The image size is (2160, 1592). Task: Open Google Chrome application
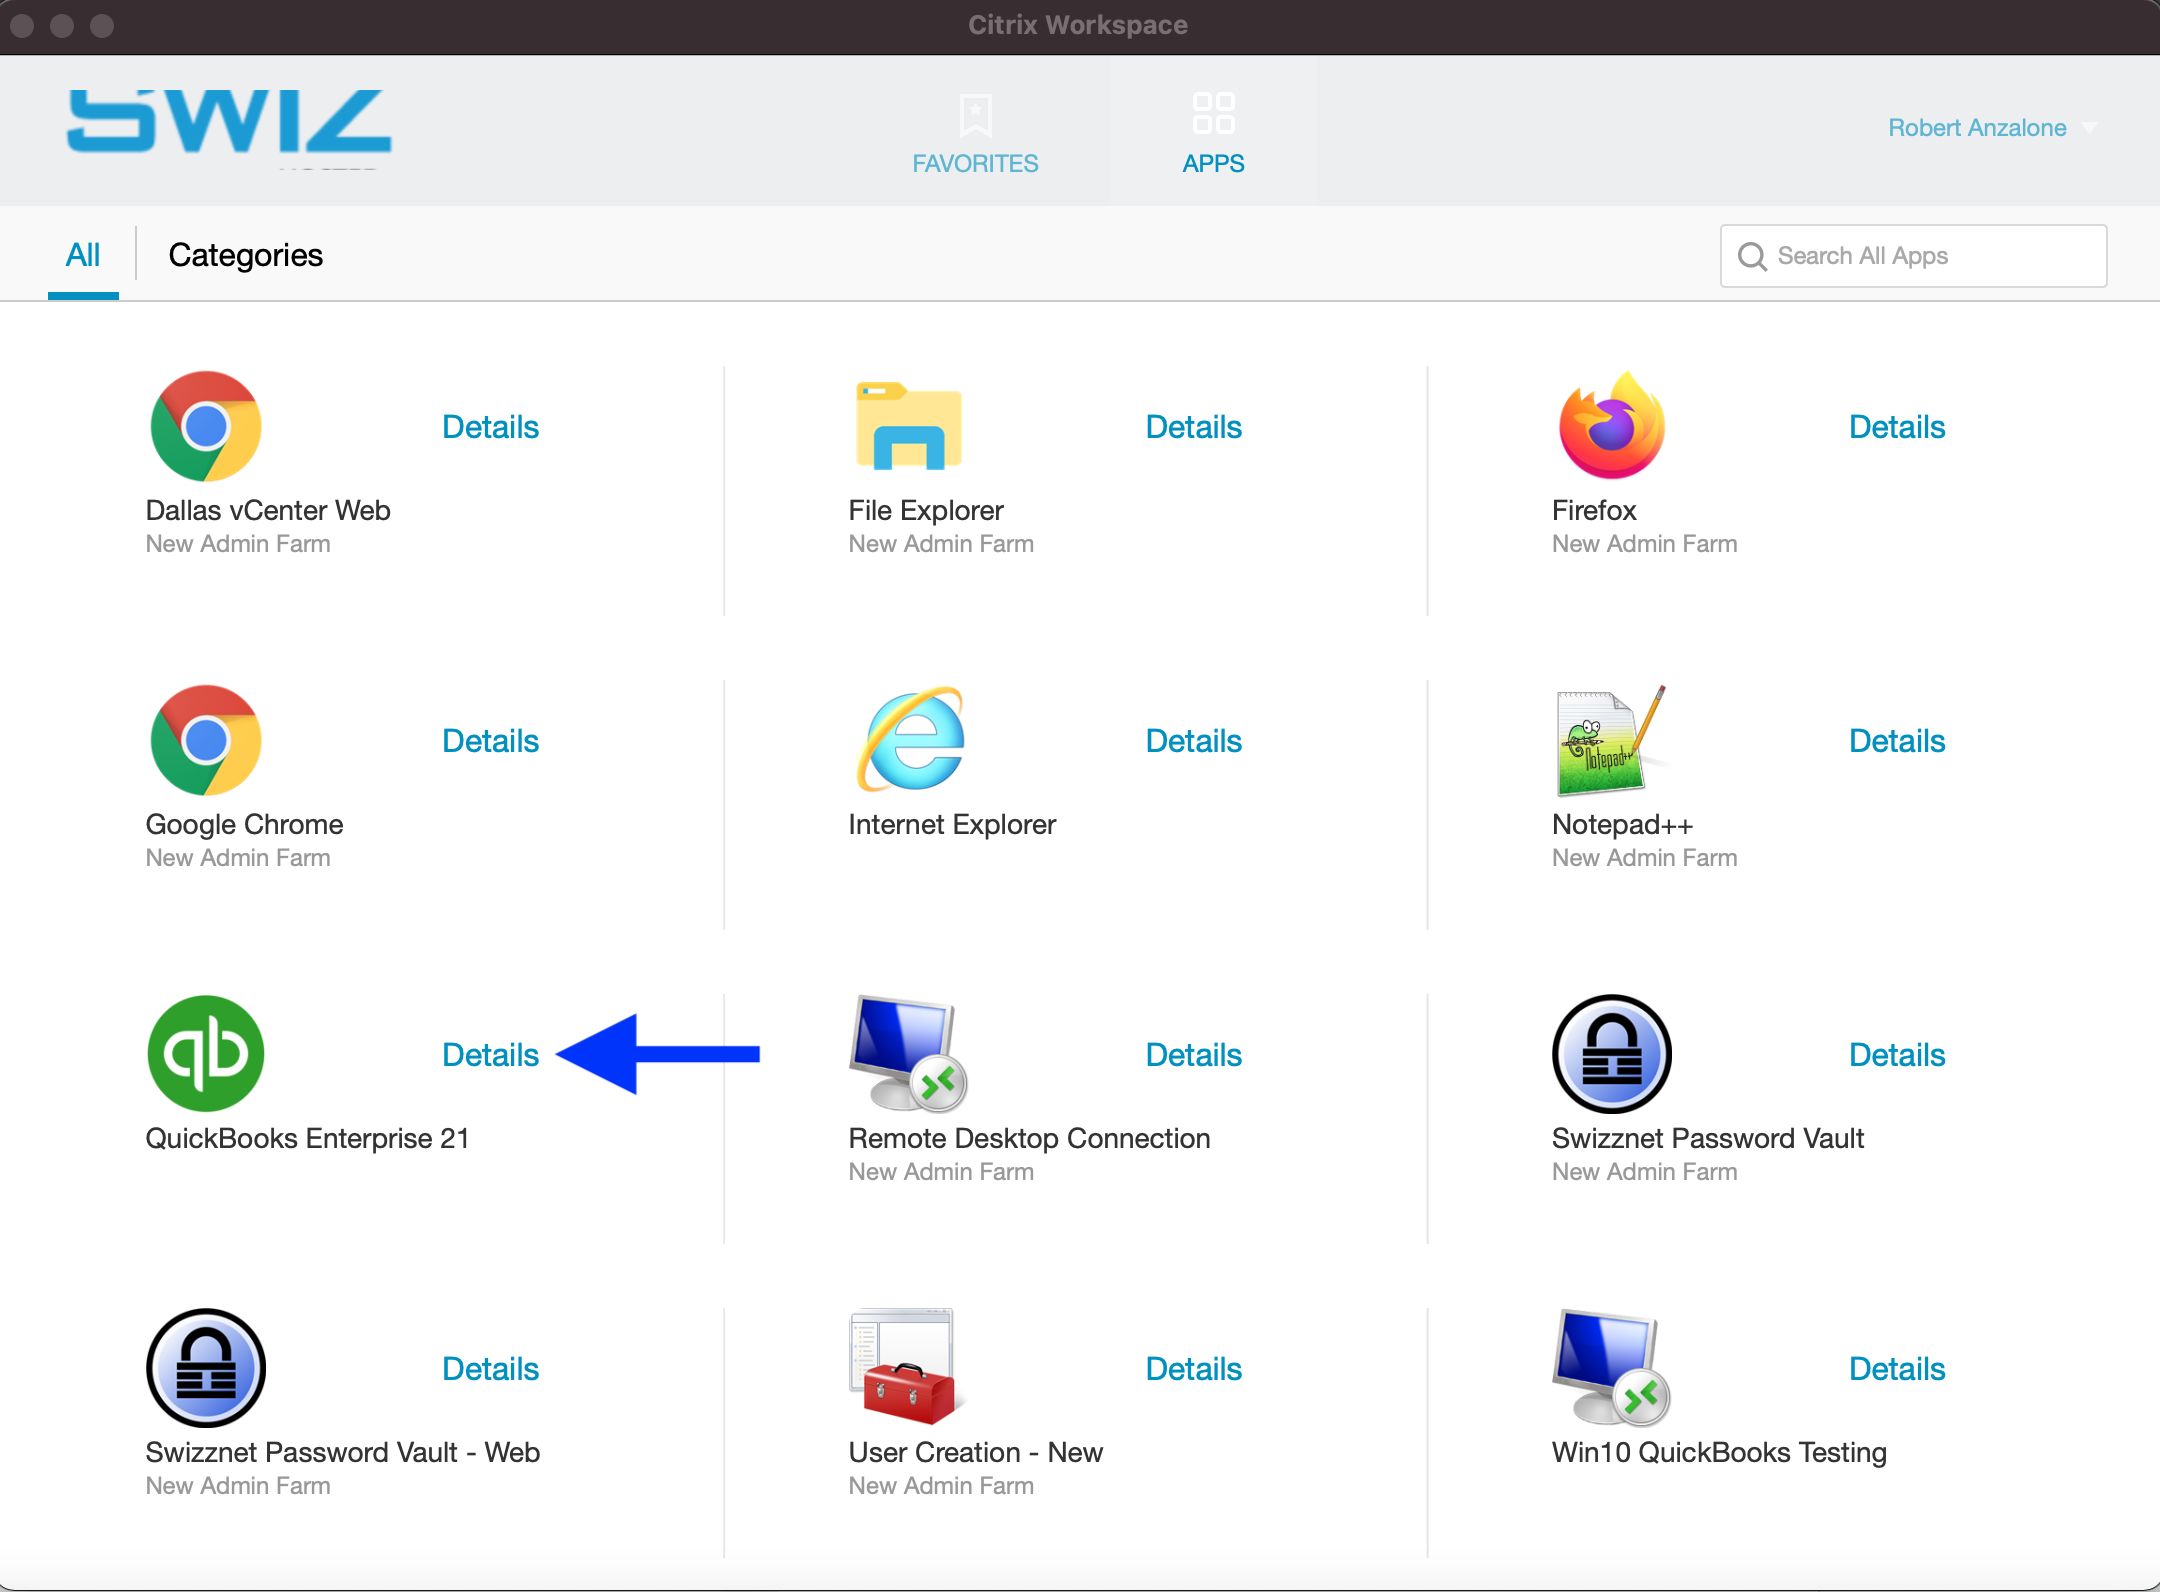click(x=206, y=738)
